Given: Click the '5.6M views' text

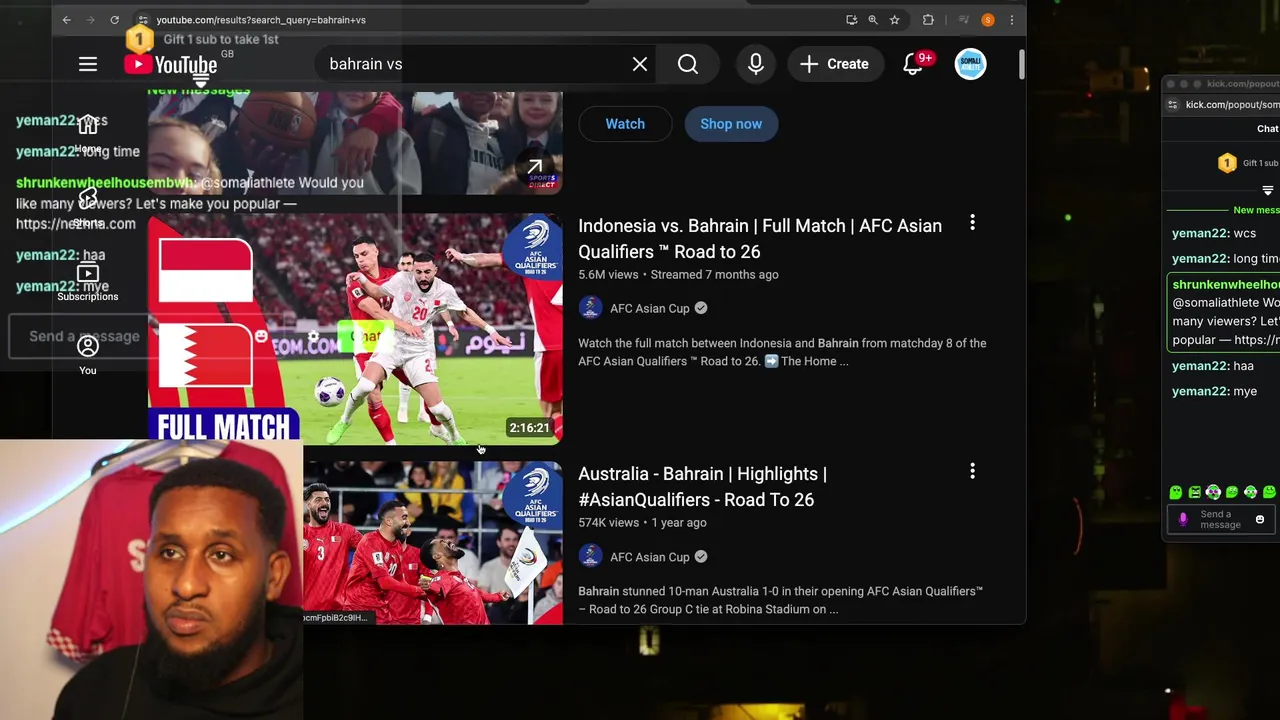Looking at the screenshot, I should coord(608,274).
